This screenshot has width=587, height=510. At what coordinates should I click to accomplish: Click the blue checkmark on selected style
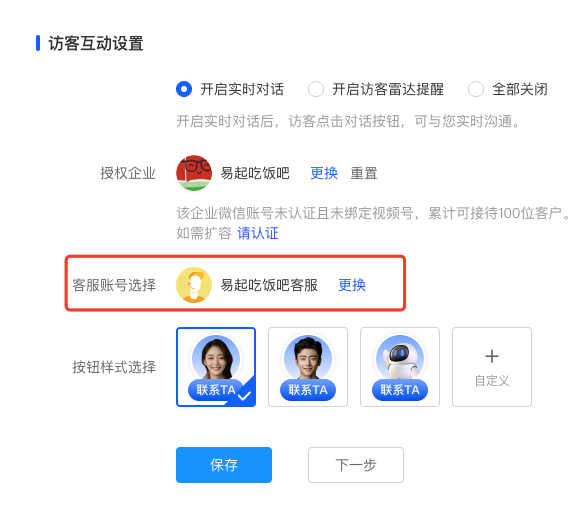pos(244,396)
